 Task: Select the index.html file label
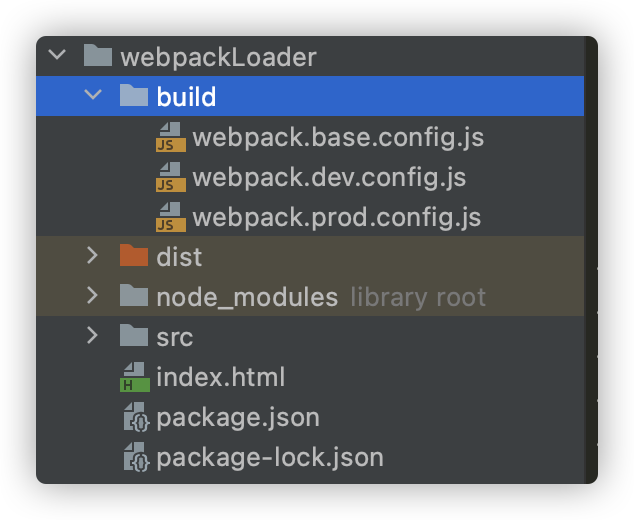221,377
